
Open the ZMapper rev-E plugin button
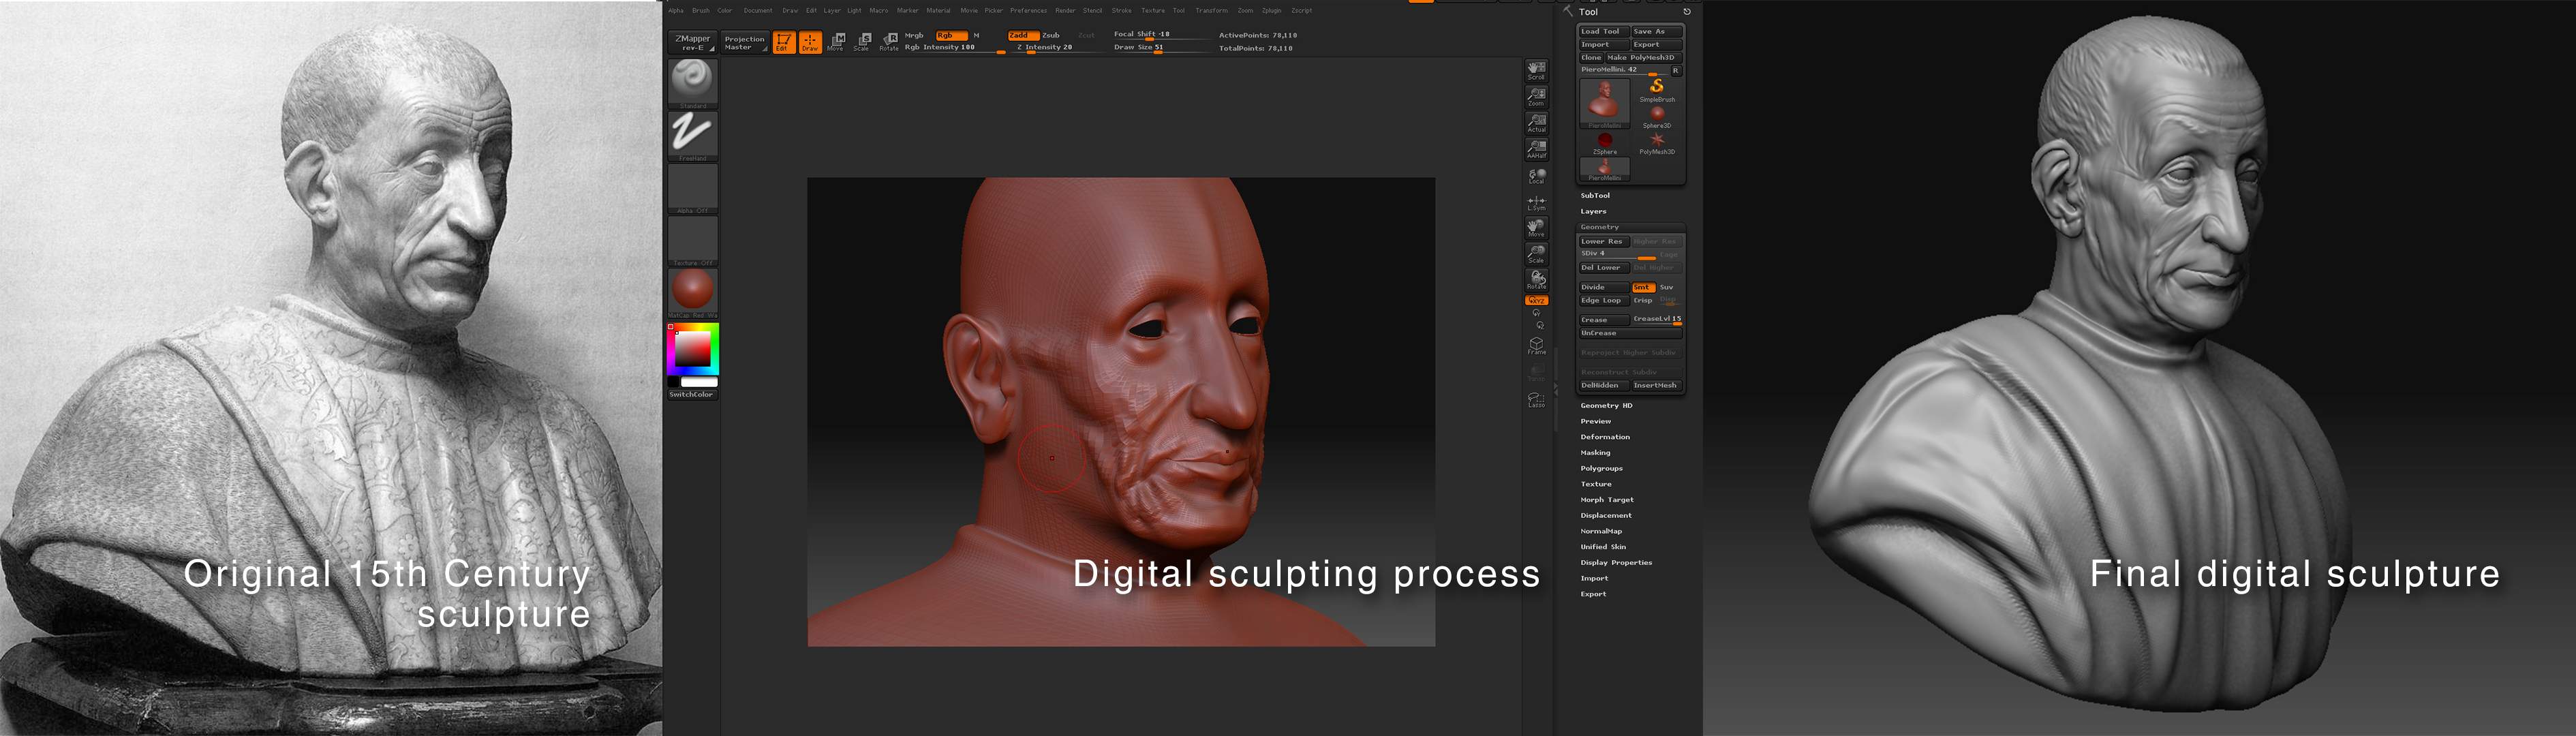tap(692, 42)
